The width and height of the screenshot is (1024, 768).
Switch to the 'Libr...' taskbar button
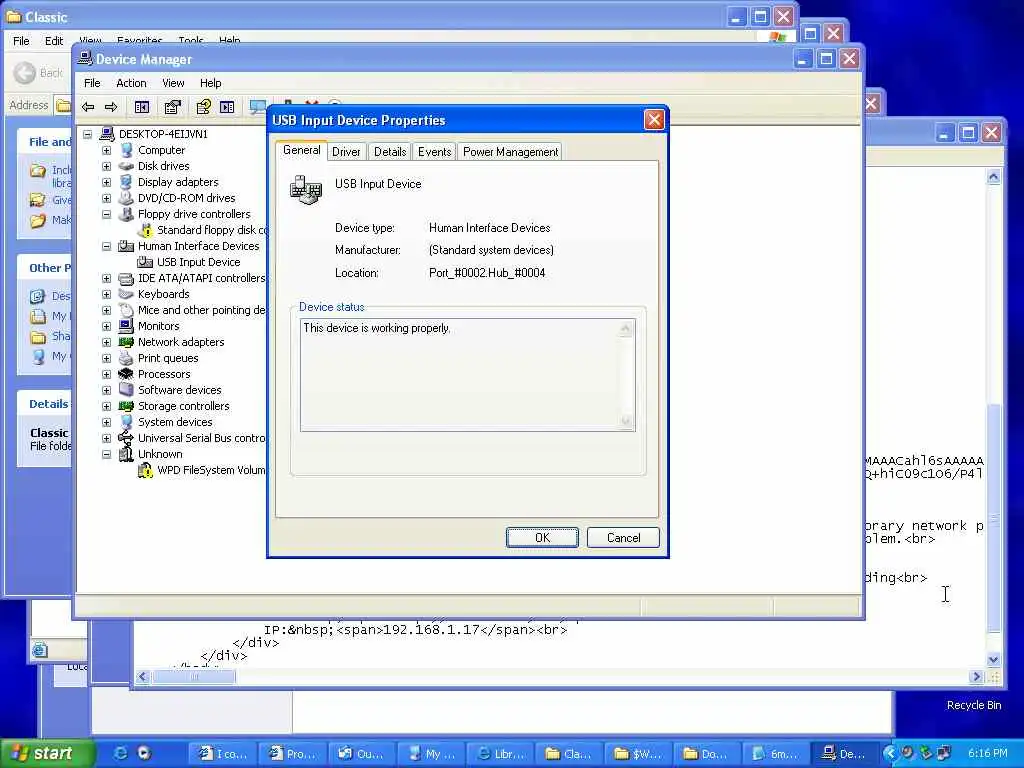(500, 753)
